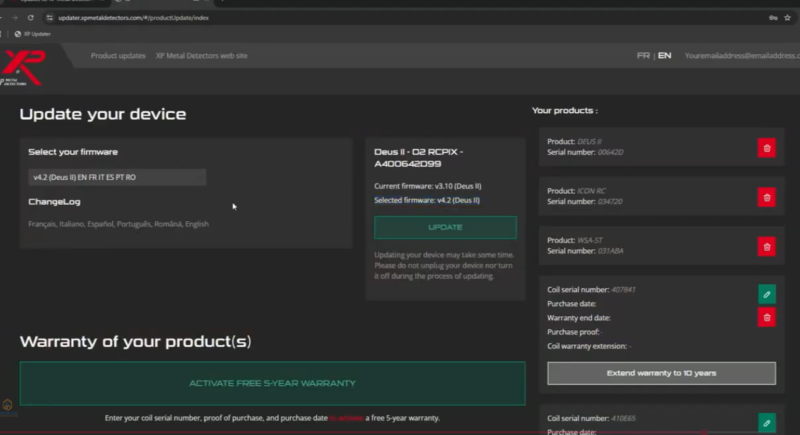Delete the DEUS II product entry
Image resolution: width=800 pixels, height=435 pixels.
click(x=766, y=148)
